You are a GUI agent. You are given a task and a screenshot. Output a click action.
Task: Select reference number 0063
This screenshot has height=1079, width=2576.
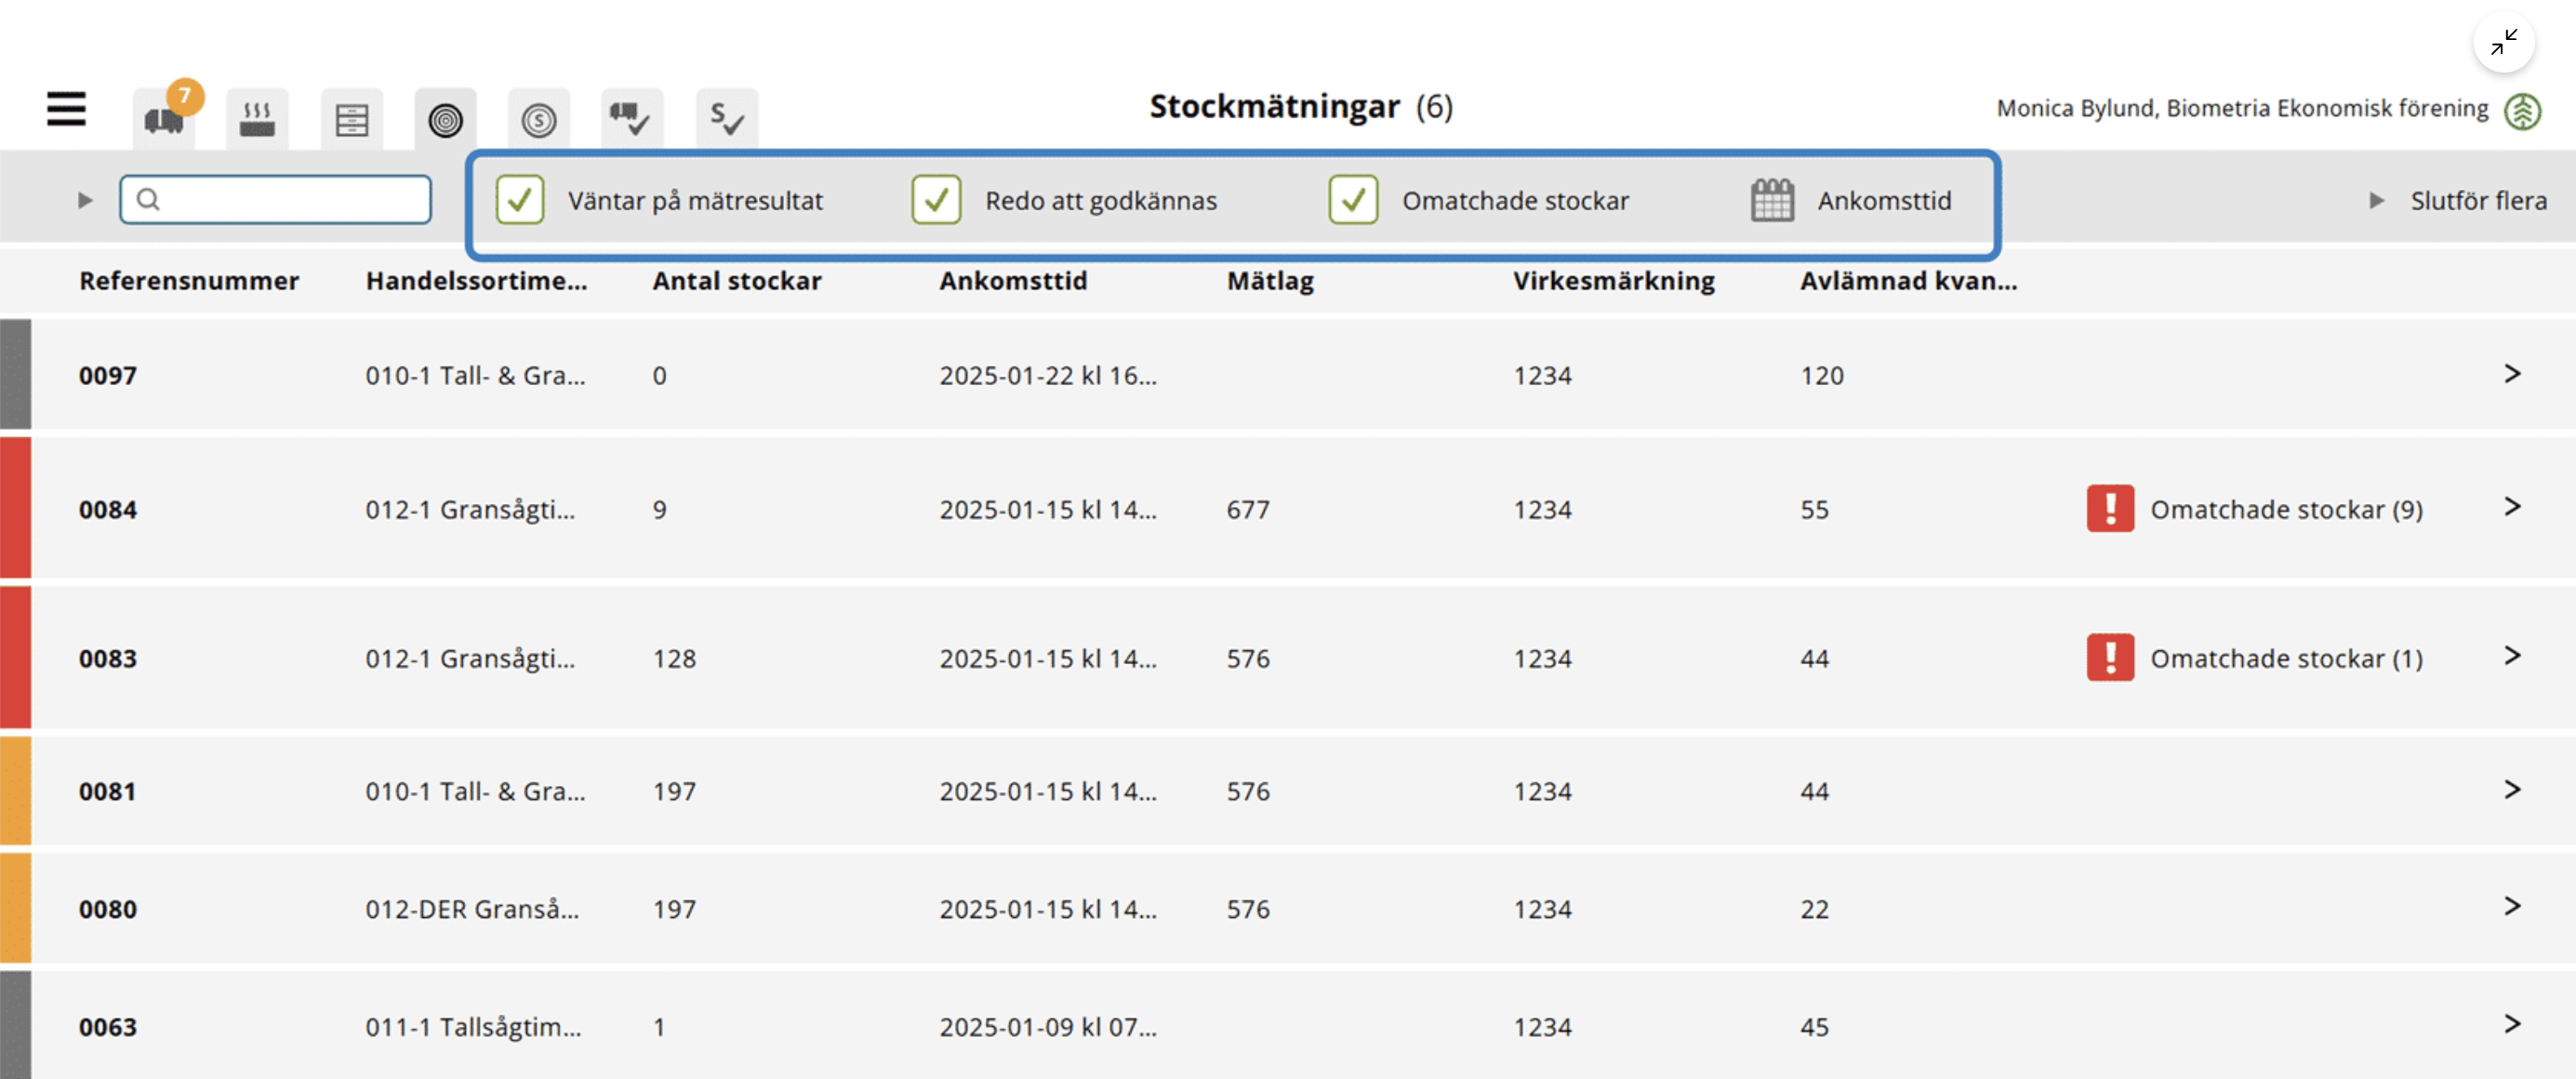tap(108, 1028)
